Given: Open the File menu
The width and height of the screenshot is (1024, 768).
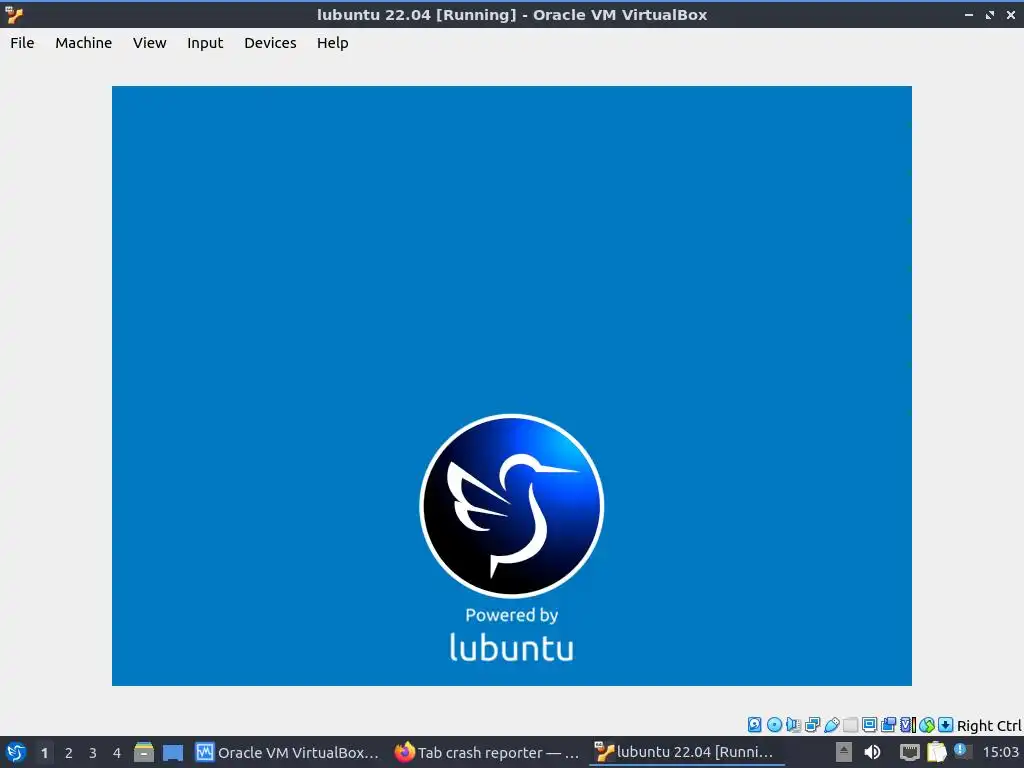Looking at the screenshot, I should click(x=22, y=43).
